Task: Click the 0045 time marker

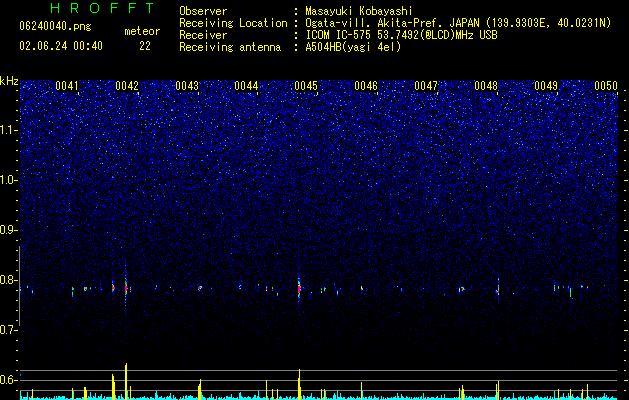Action: point(306,86)
